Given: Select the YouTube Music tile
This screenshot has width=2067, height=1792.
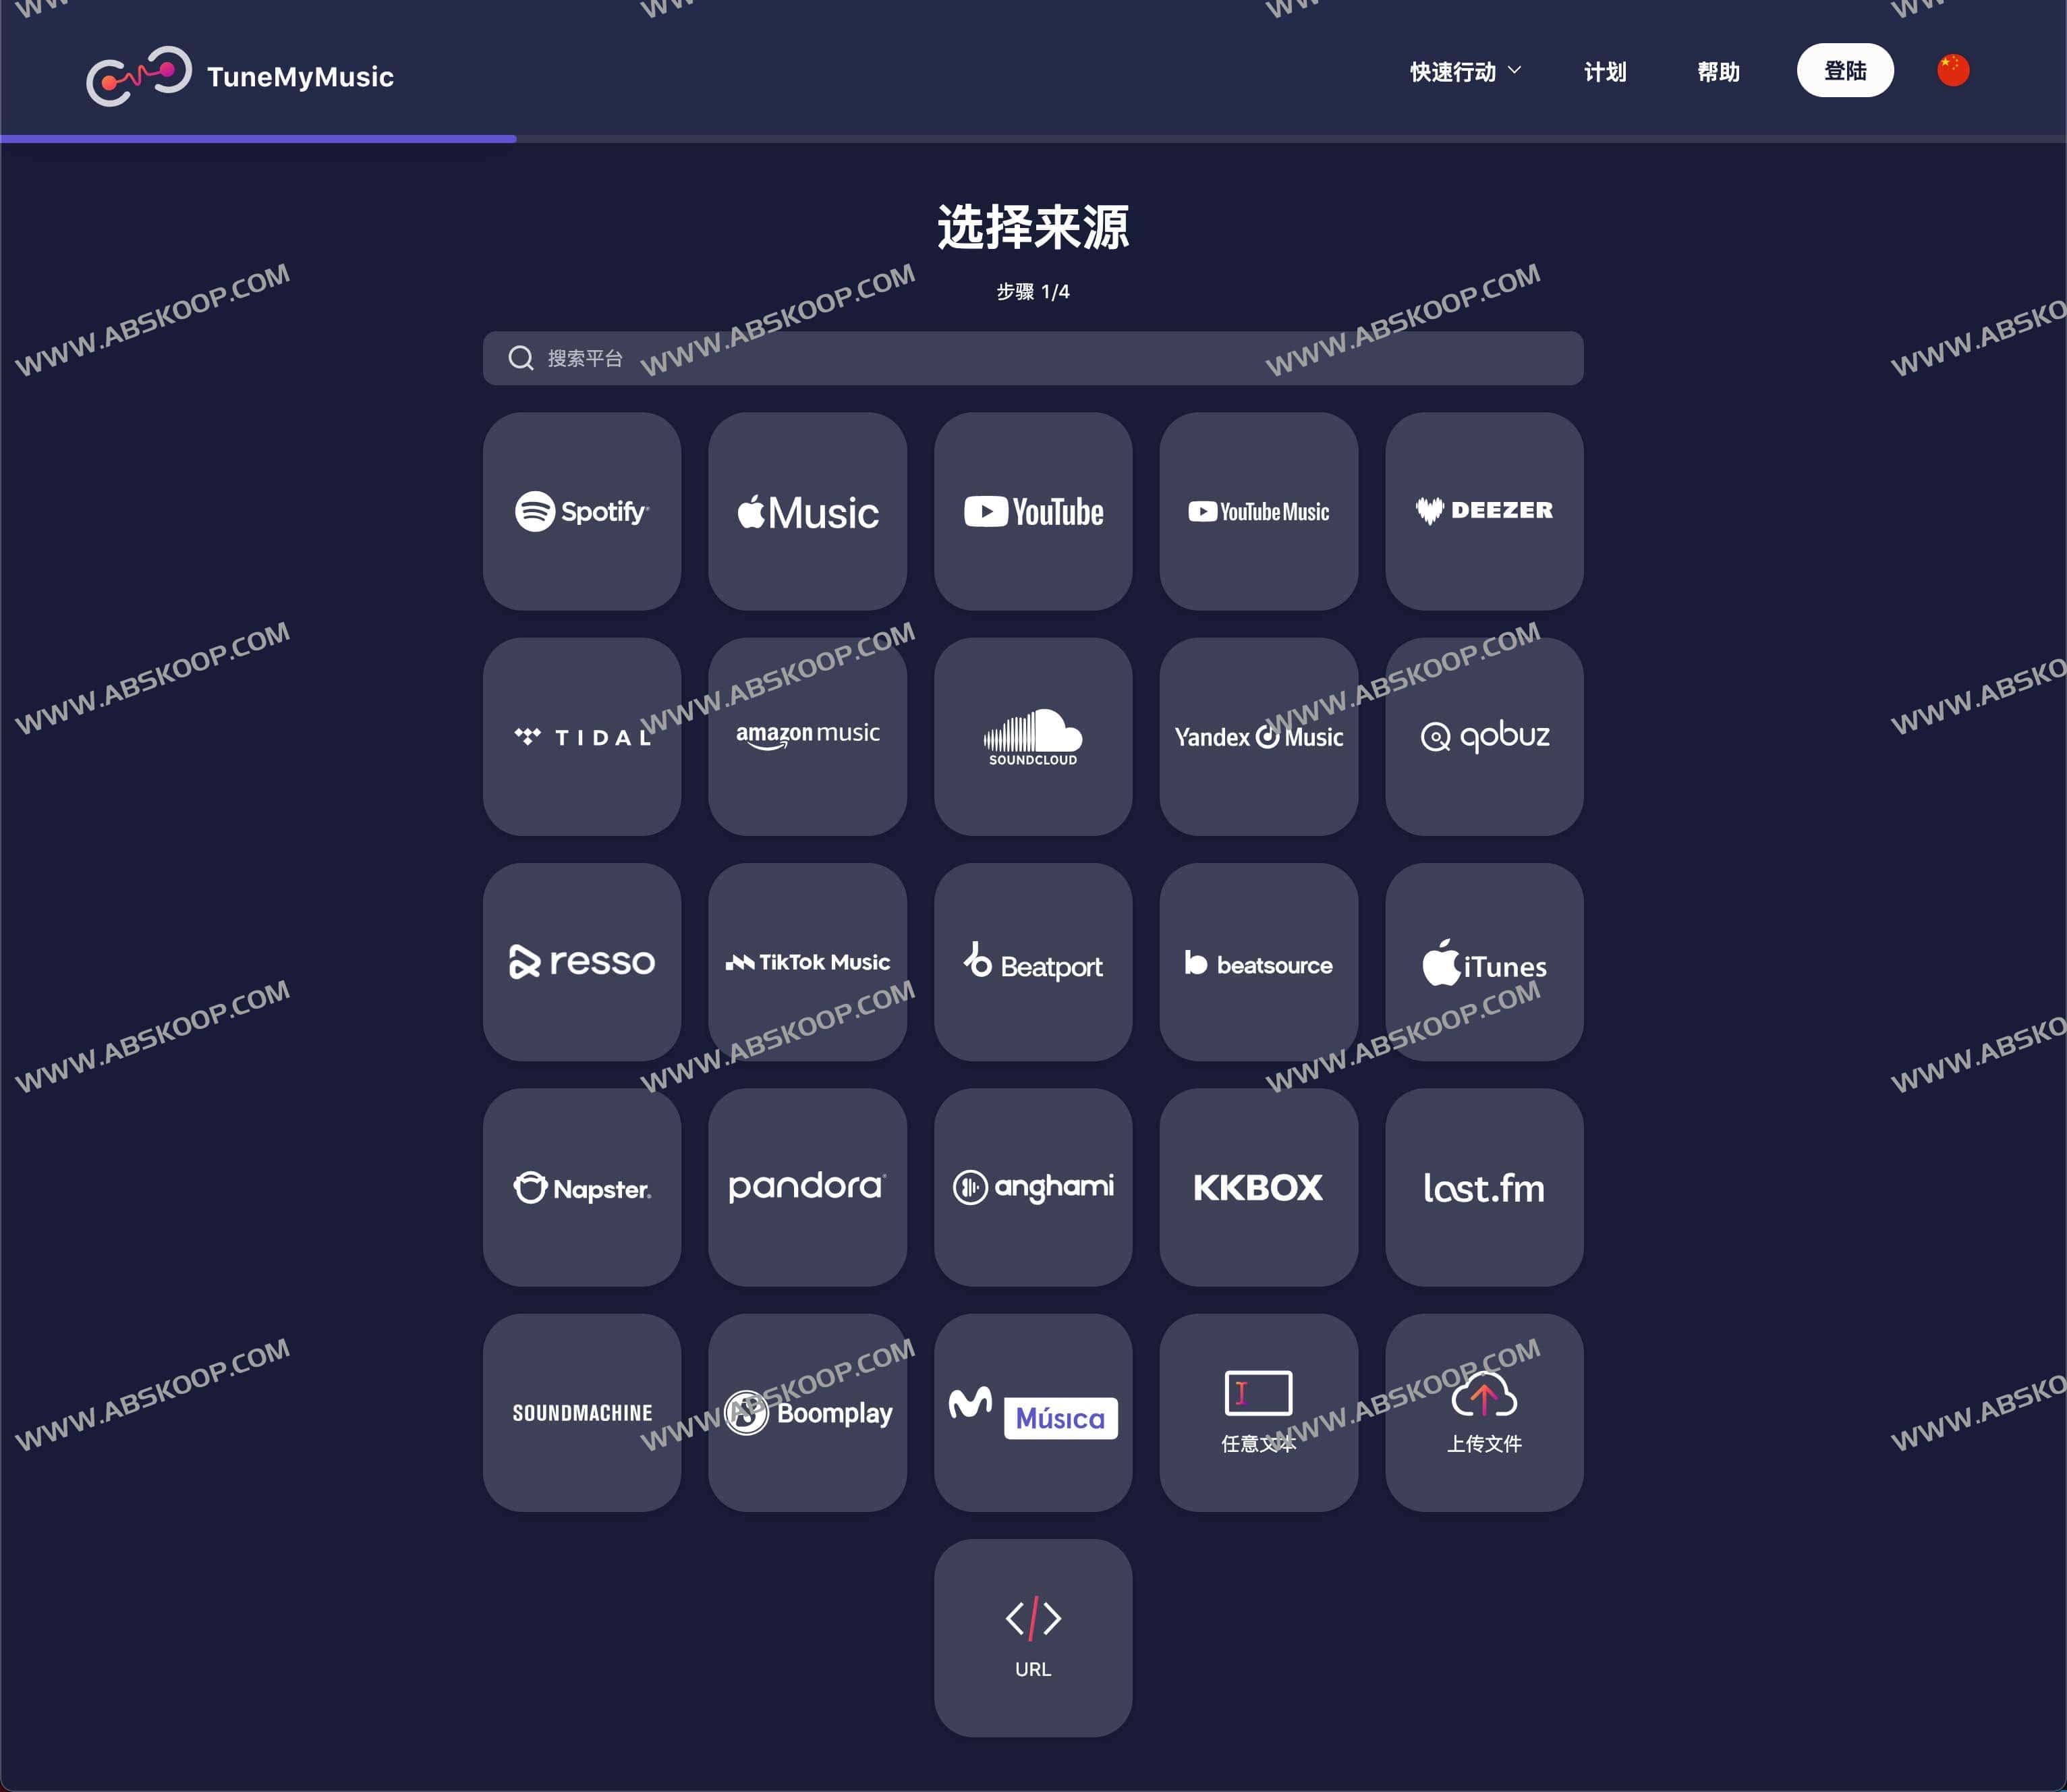Looking at the screenshot, I should 1258,511.
